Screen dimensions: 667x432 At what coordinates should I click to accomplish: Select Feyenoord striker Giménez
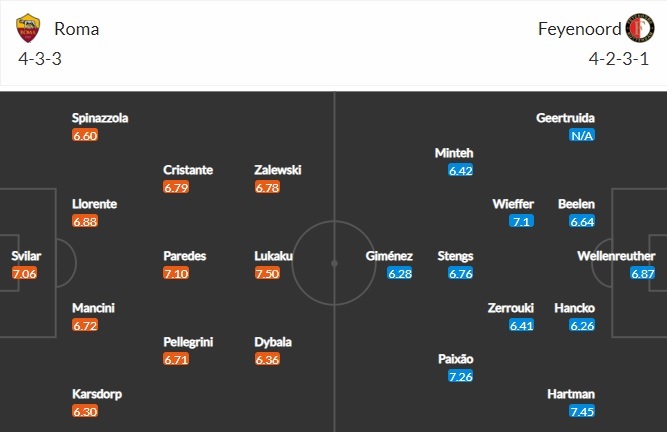388,256
